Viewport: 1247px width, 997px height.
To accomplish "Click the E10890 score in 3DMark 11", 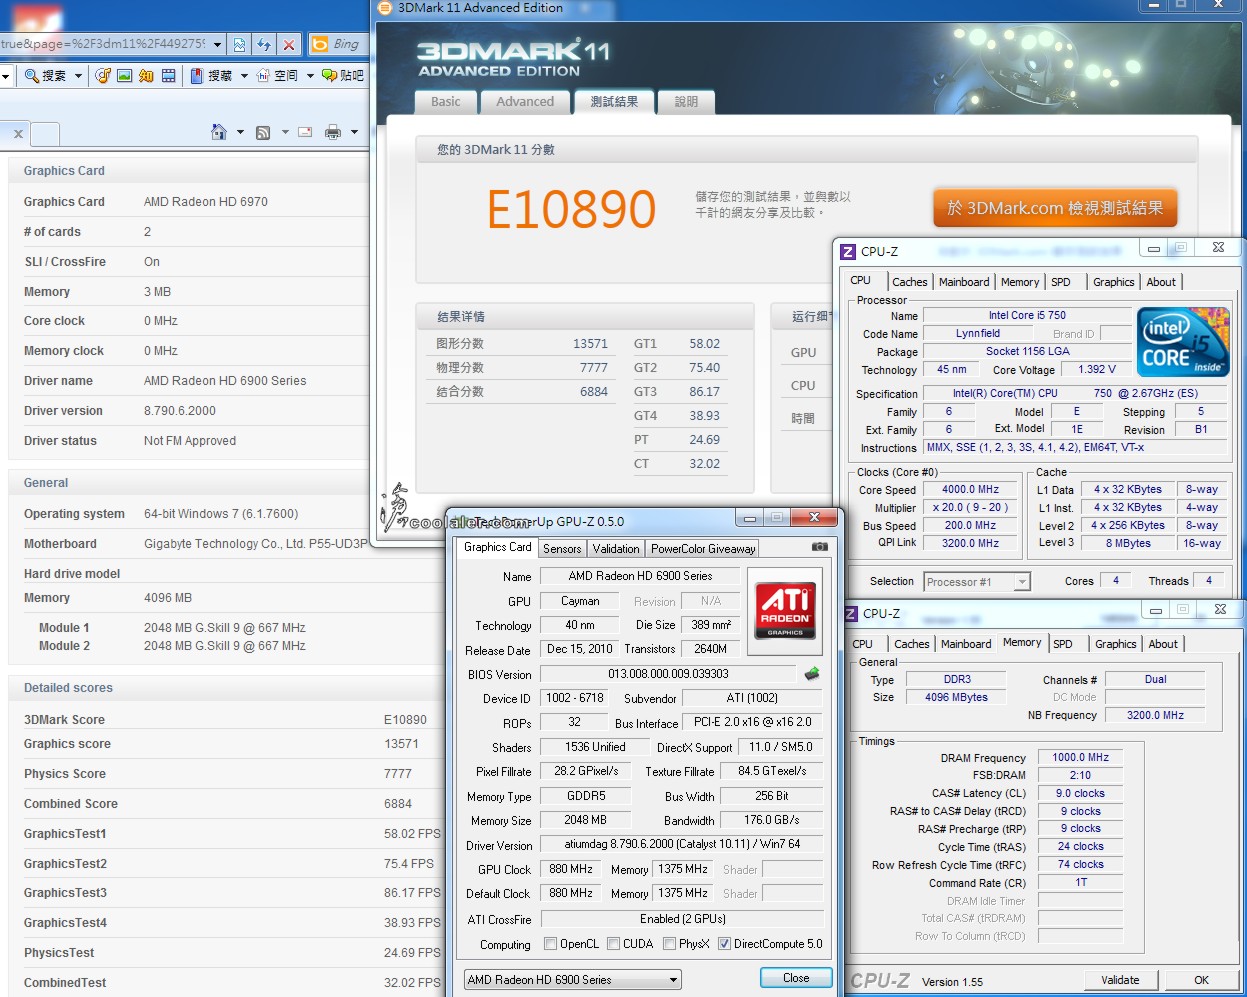I will tap(571, 209).
